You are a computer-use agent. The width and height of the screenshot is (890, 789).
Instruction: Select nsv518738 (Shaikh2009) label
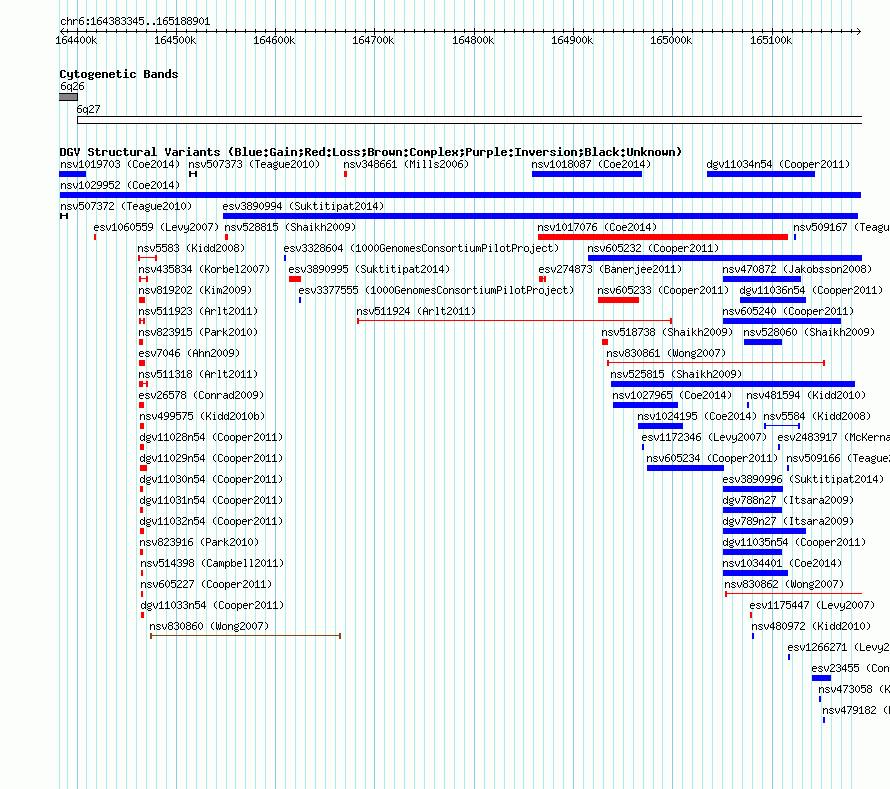pyautogui.click(x=668, y=332)
